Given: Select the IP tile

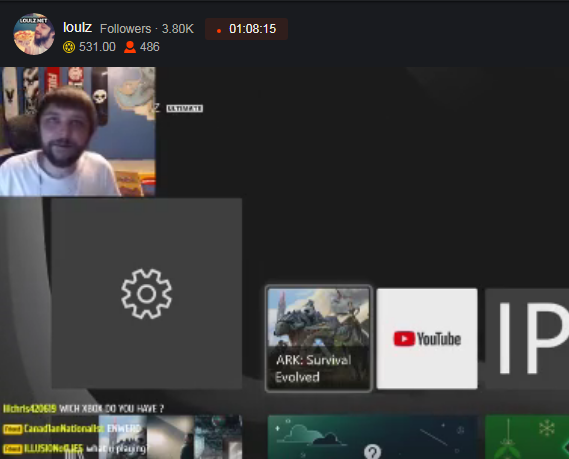Looking at the screenshot, I should pos(527,339).
